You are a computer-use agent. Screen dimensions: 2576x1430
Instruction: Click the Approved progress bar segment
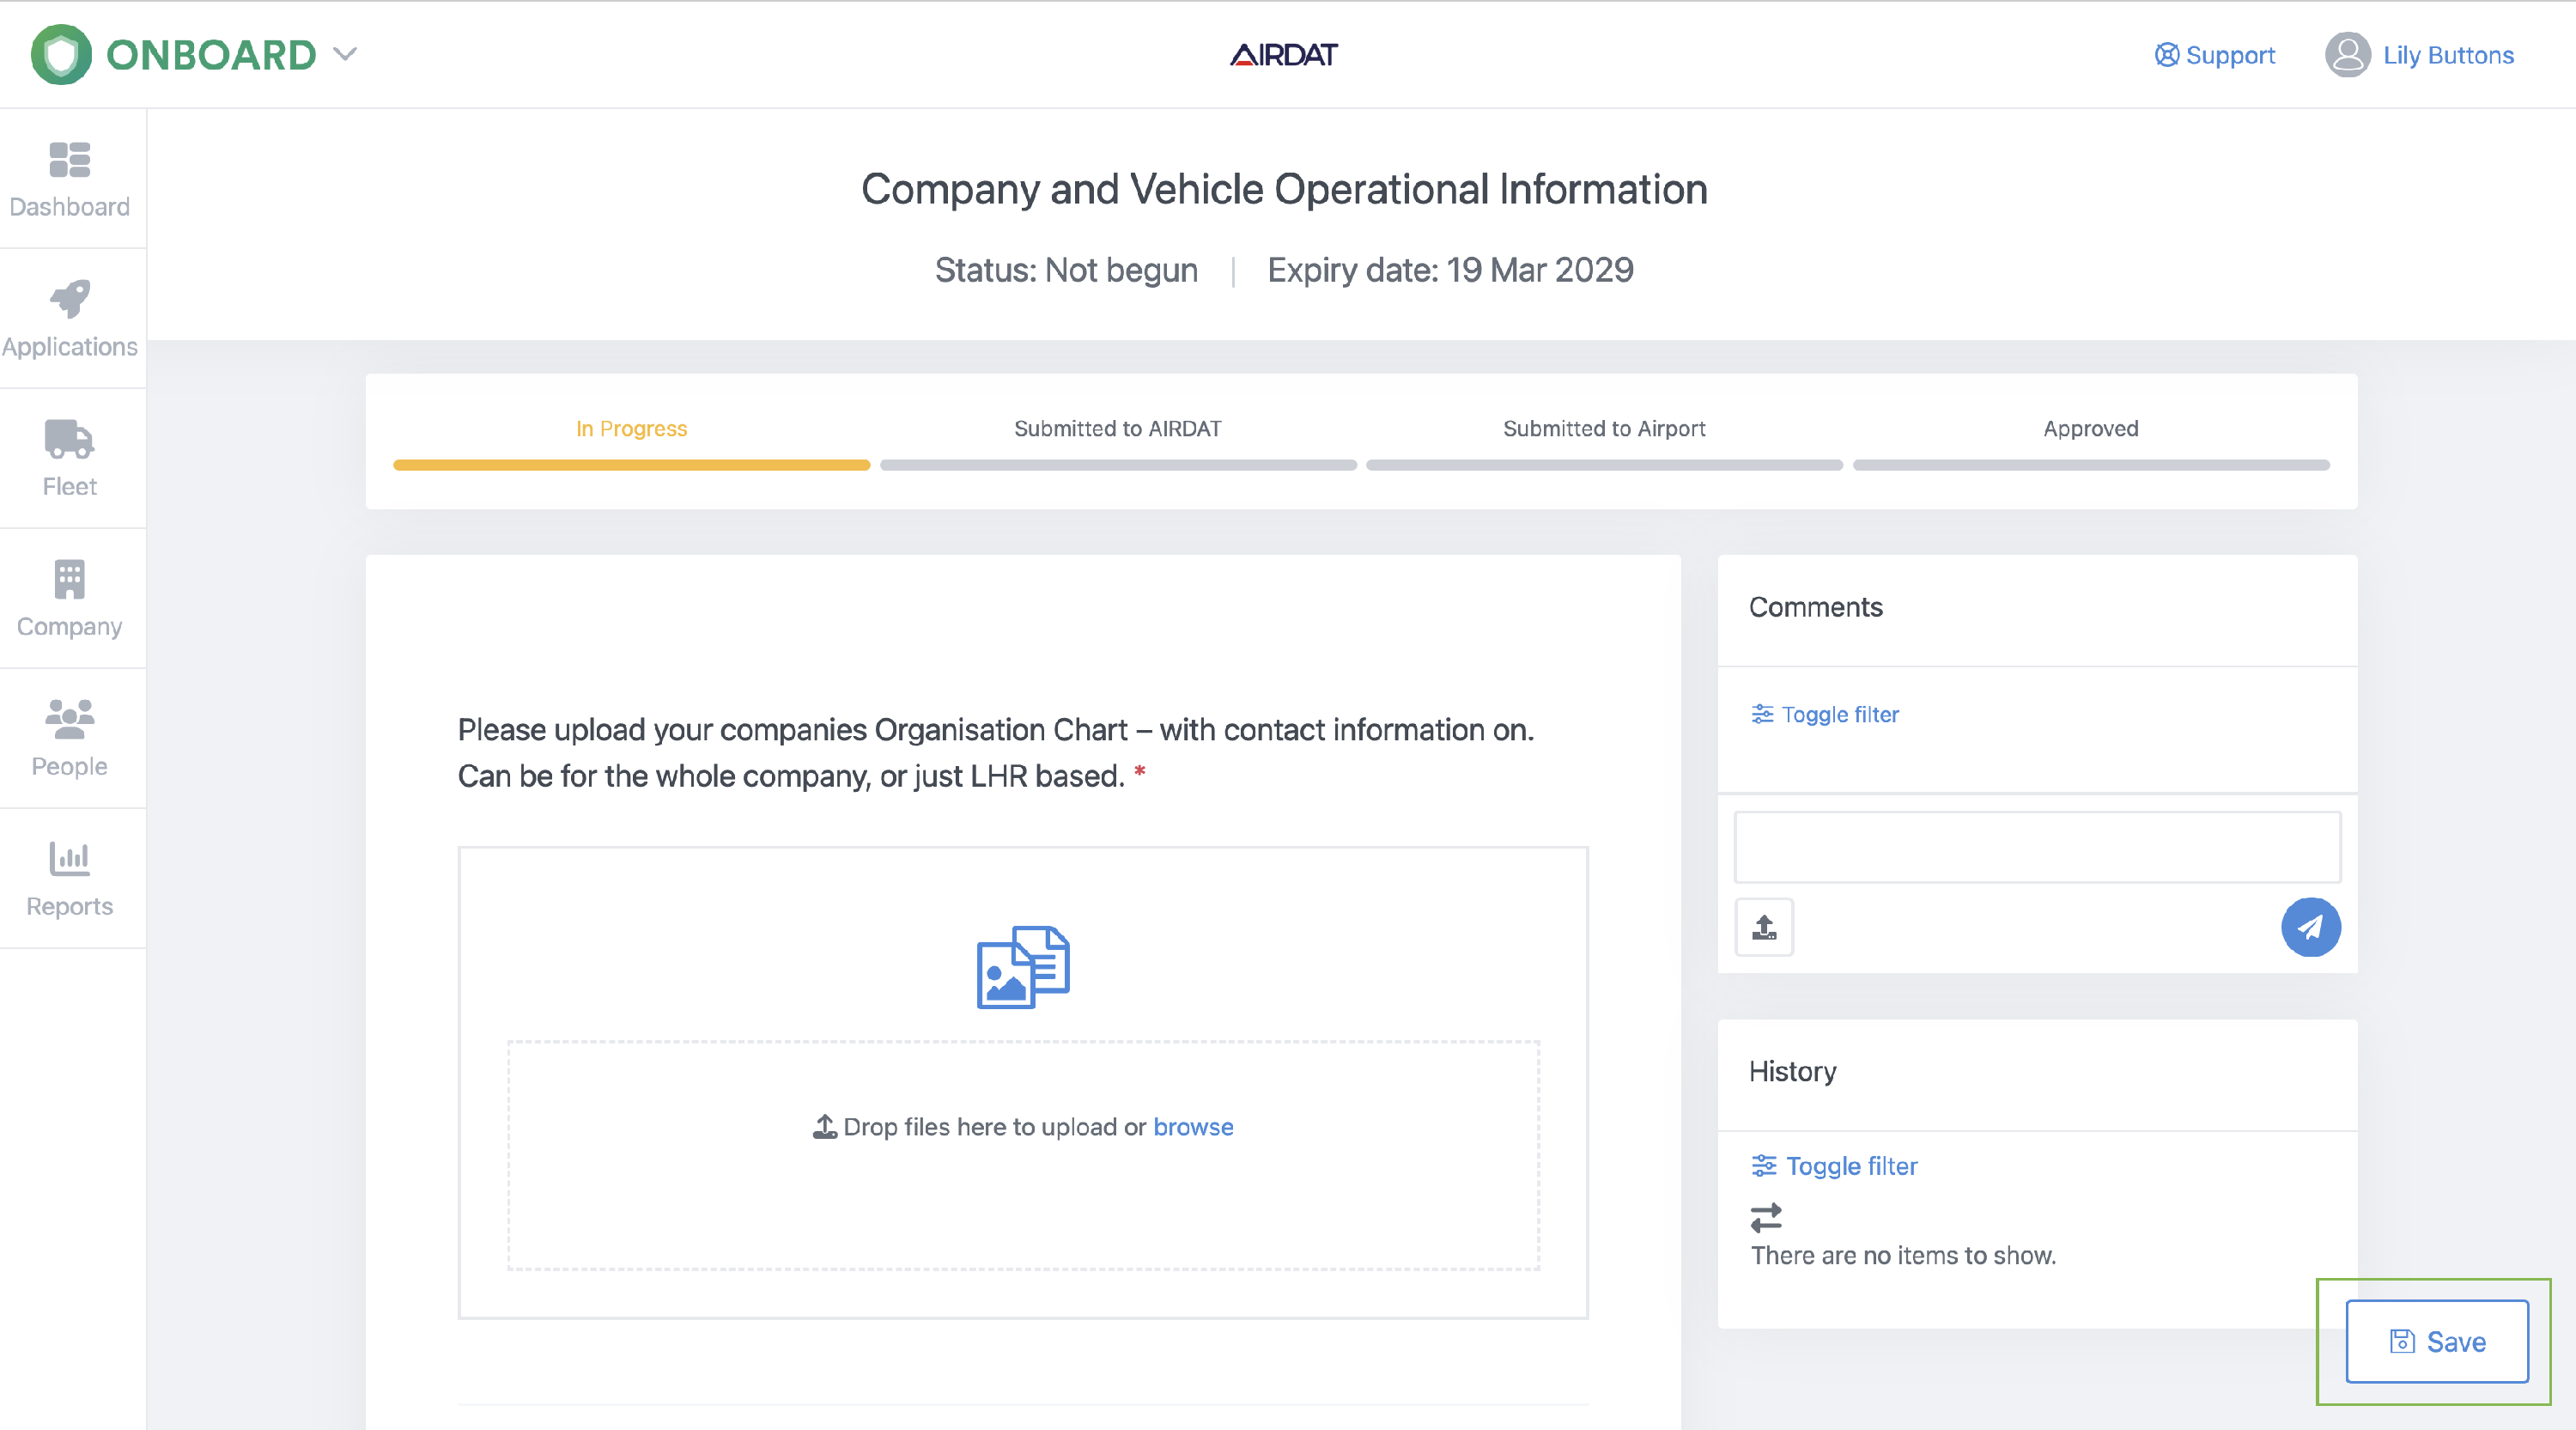pyautogui.click(x=2090, y=465)
